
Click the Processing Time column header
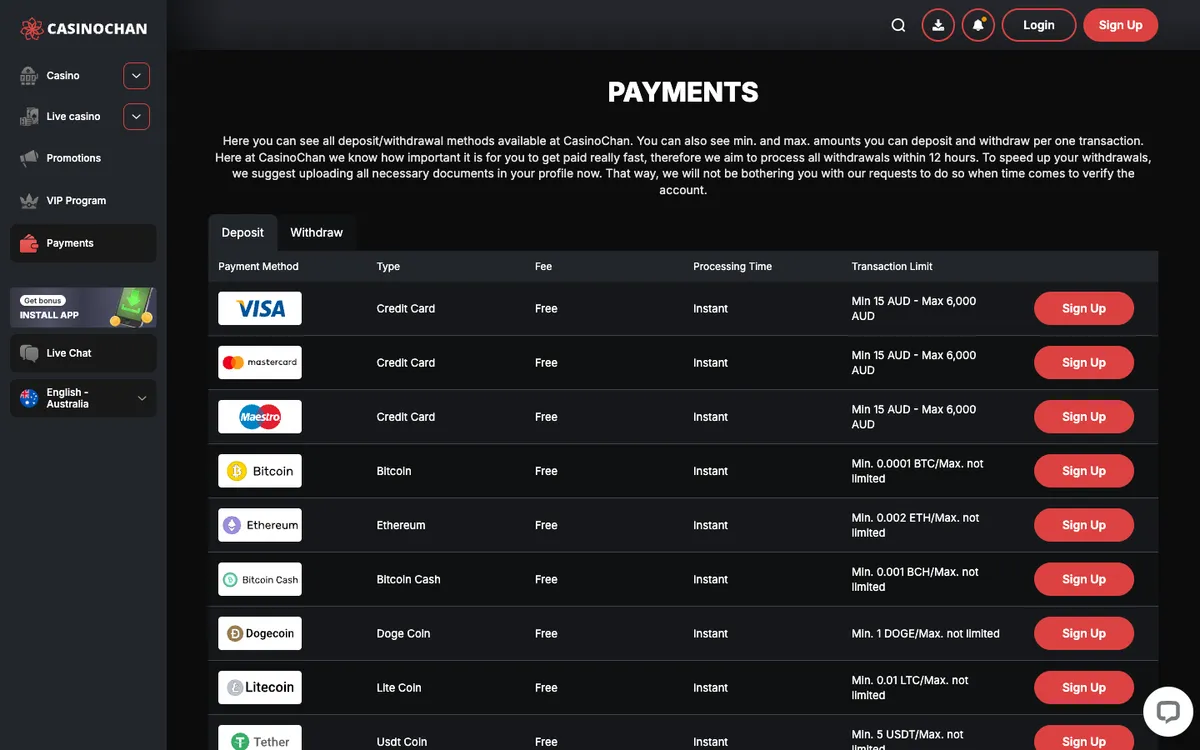click(x=732, y=267)
